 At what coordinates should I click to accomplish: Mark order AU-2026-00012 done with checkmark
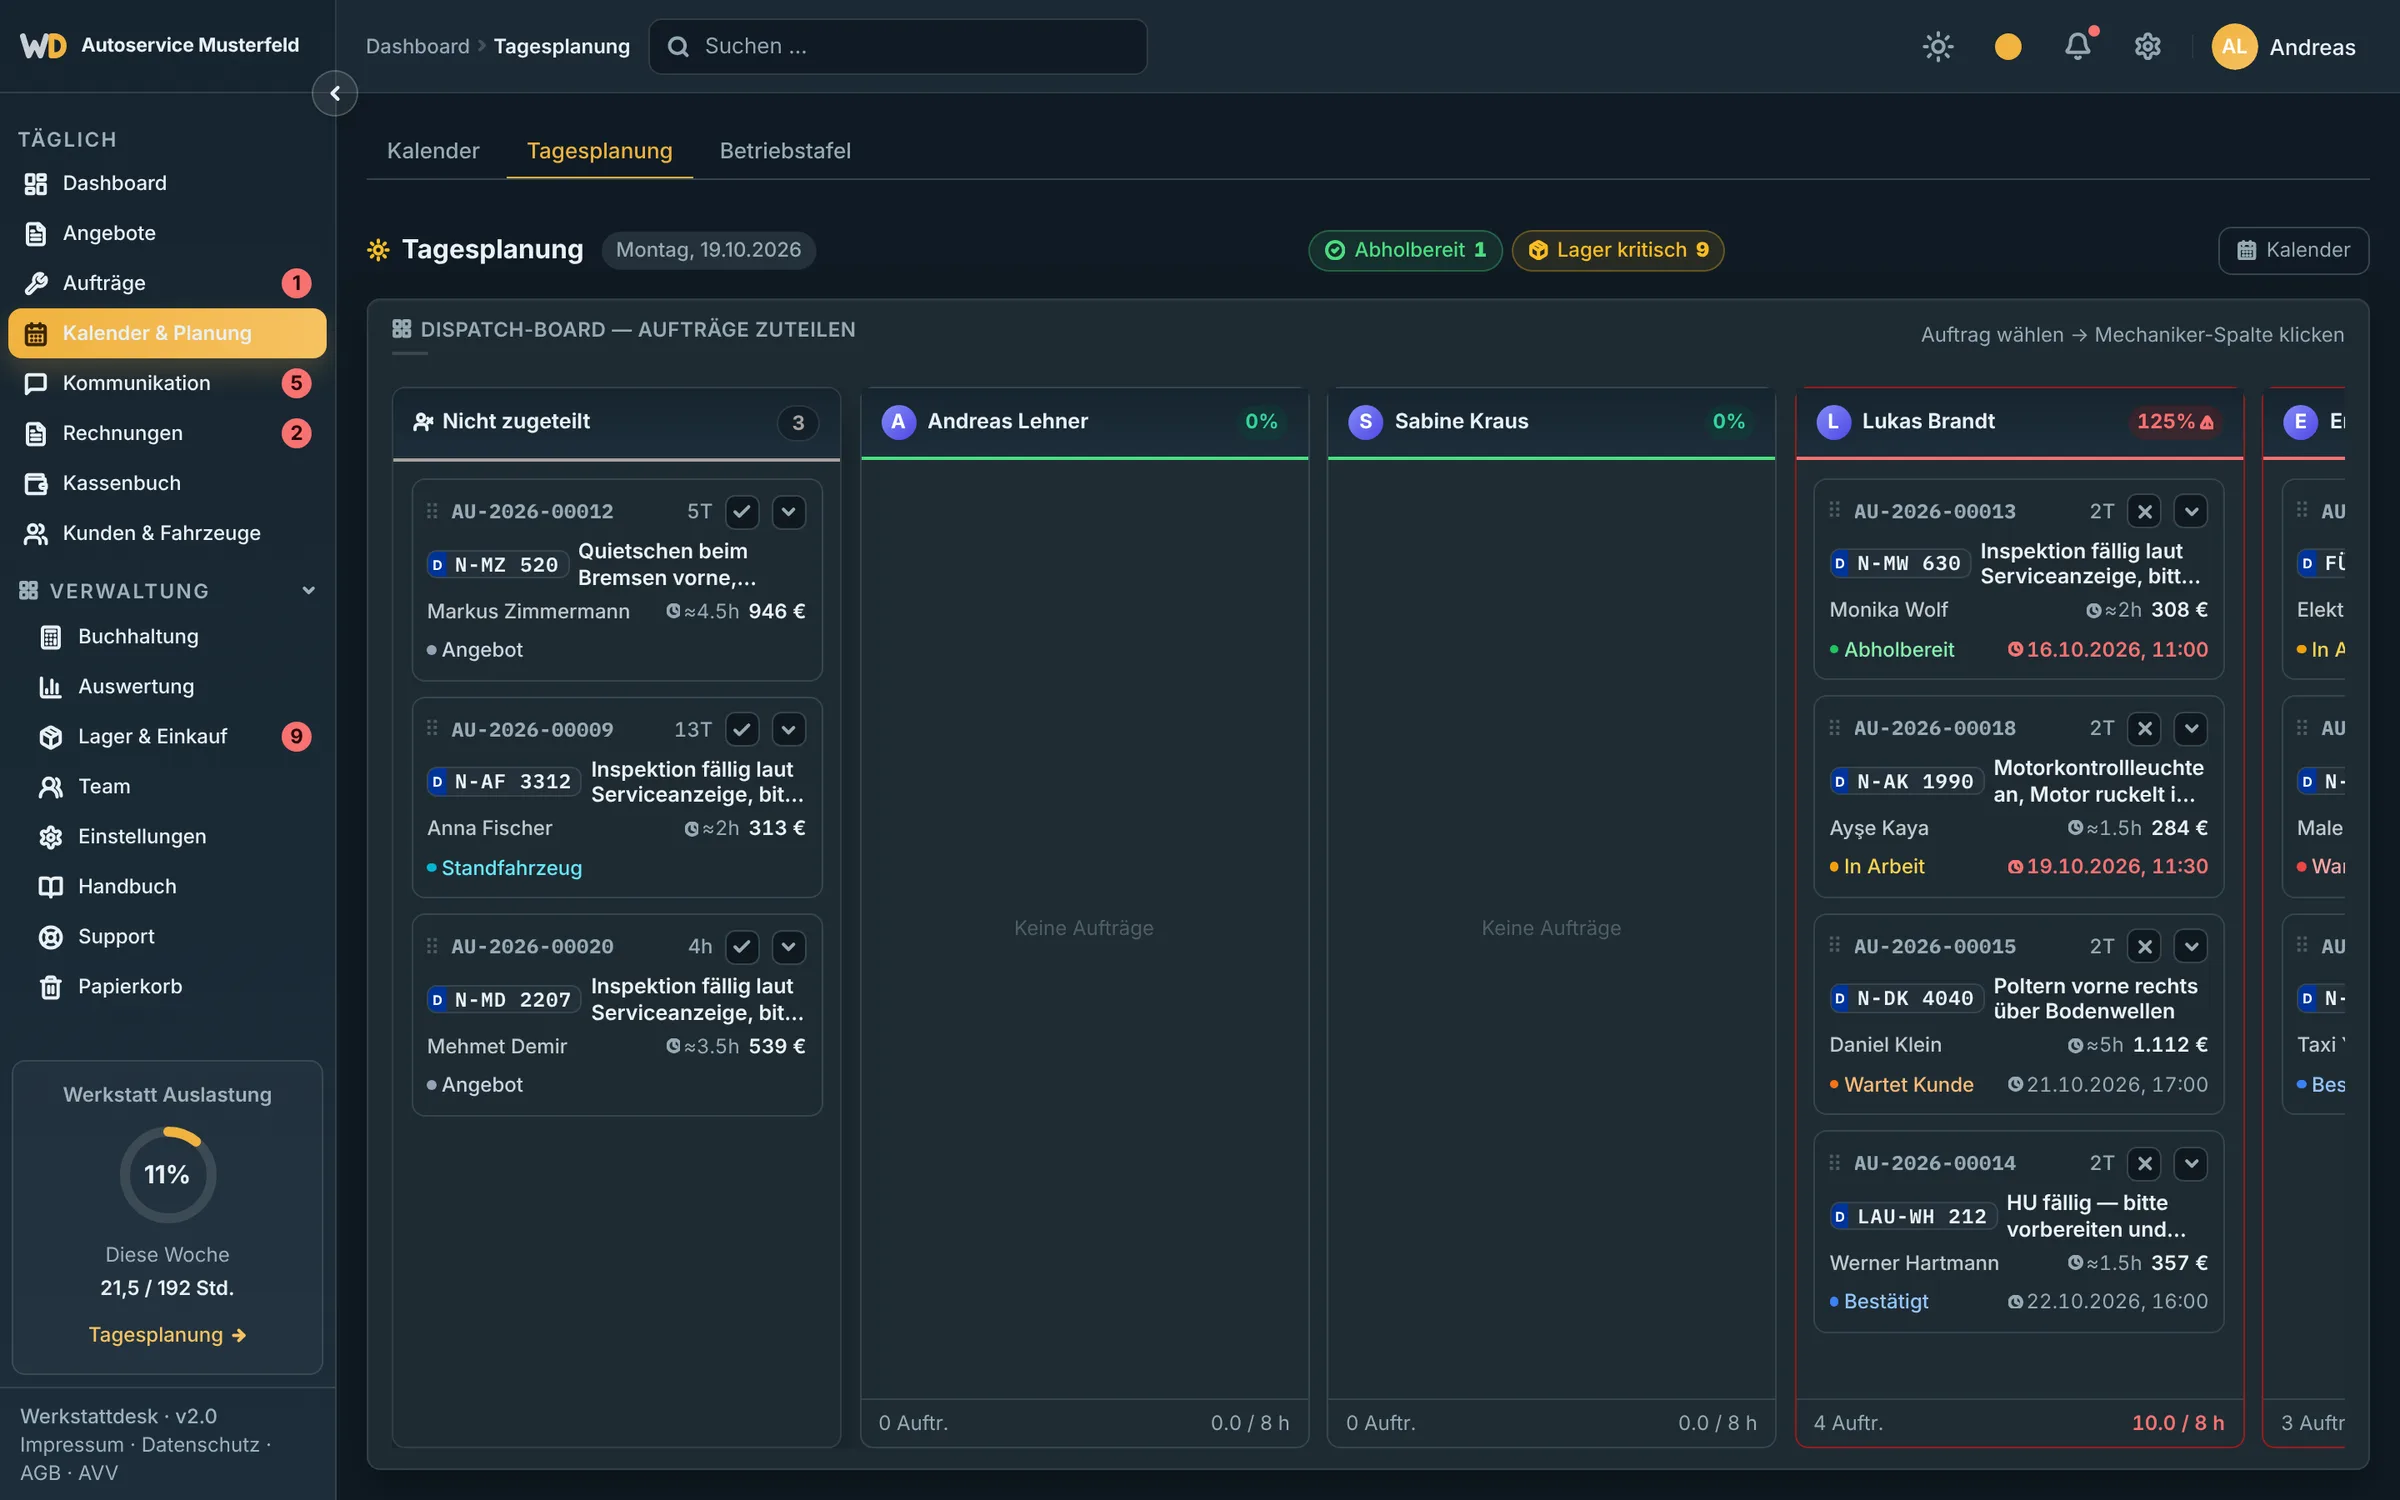pos(741,511)
